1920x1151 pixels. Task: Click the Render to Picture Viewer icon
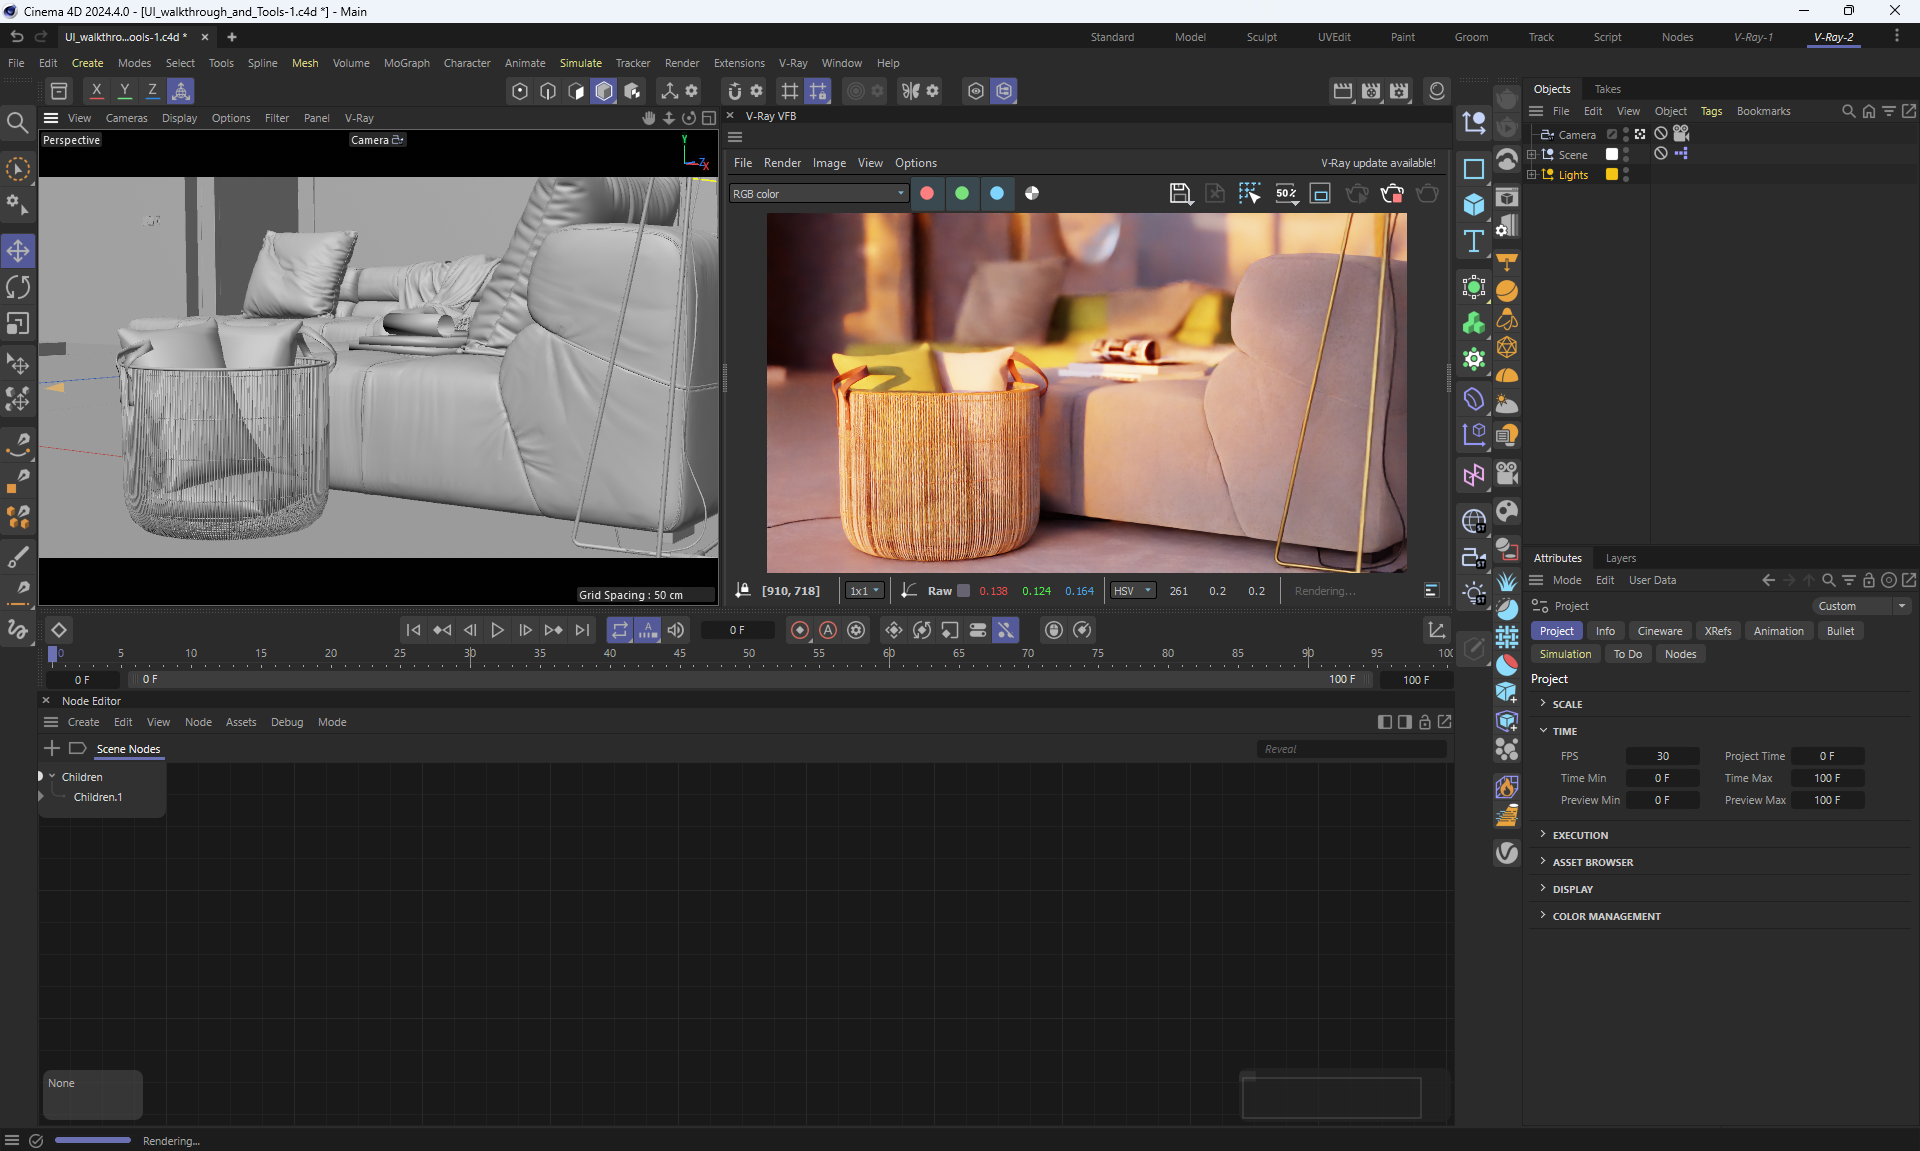[1371, 91]
